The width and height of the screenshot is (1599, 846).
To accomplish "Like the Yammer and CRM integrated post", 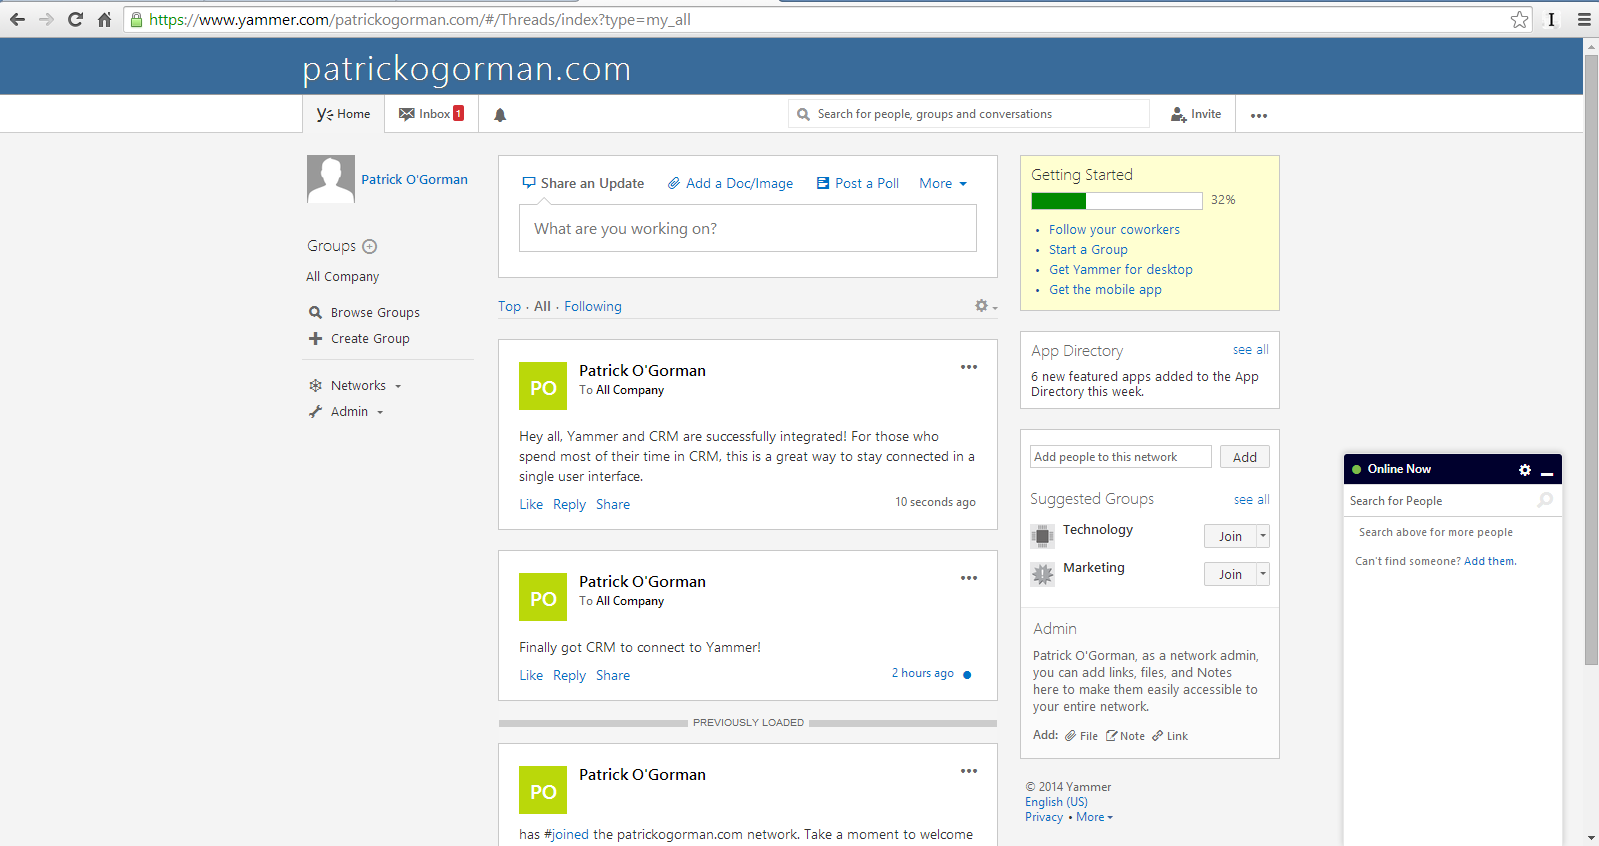I will click(531, 504).
